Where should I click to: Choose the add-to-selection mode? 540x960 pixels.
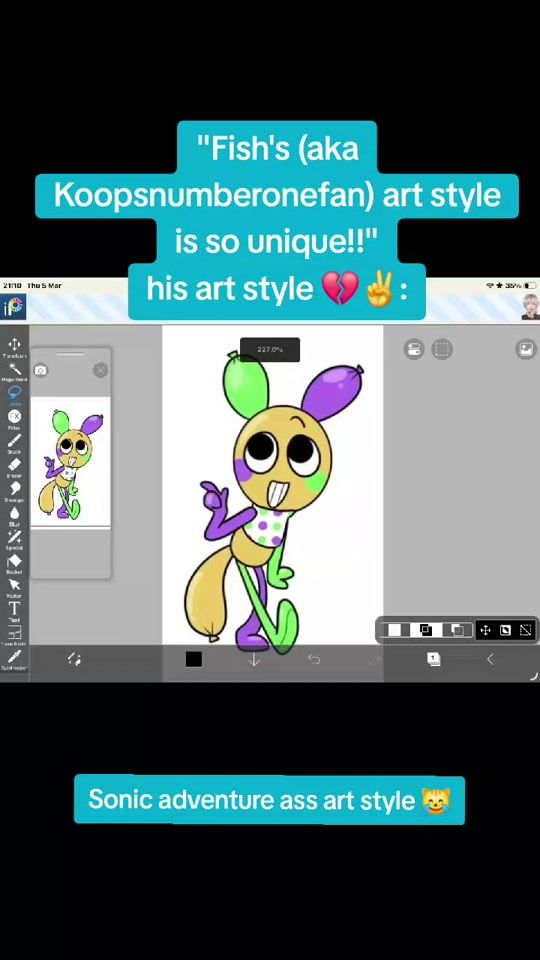426,630
